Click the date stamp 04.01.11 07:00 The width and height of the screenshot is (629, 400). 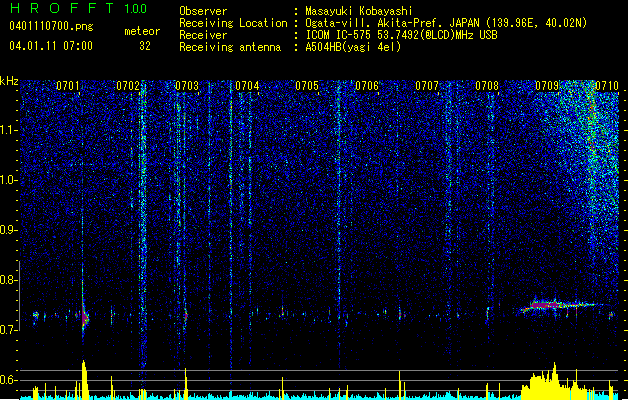point(51,46)
